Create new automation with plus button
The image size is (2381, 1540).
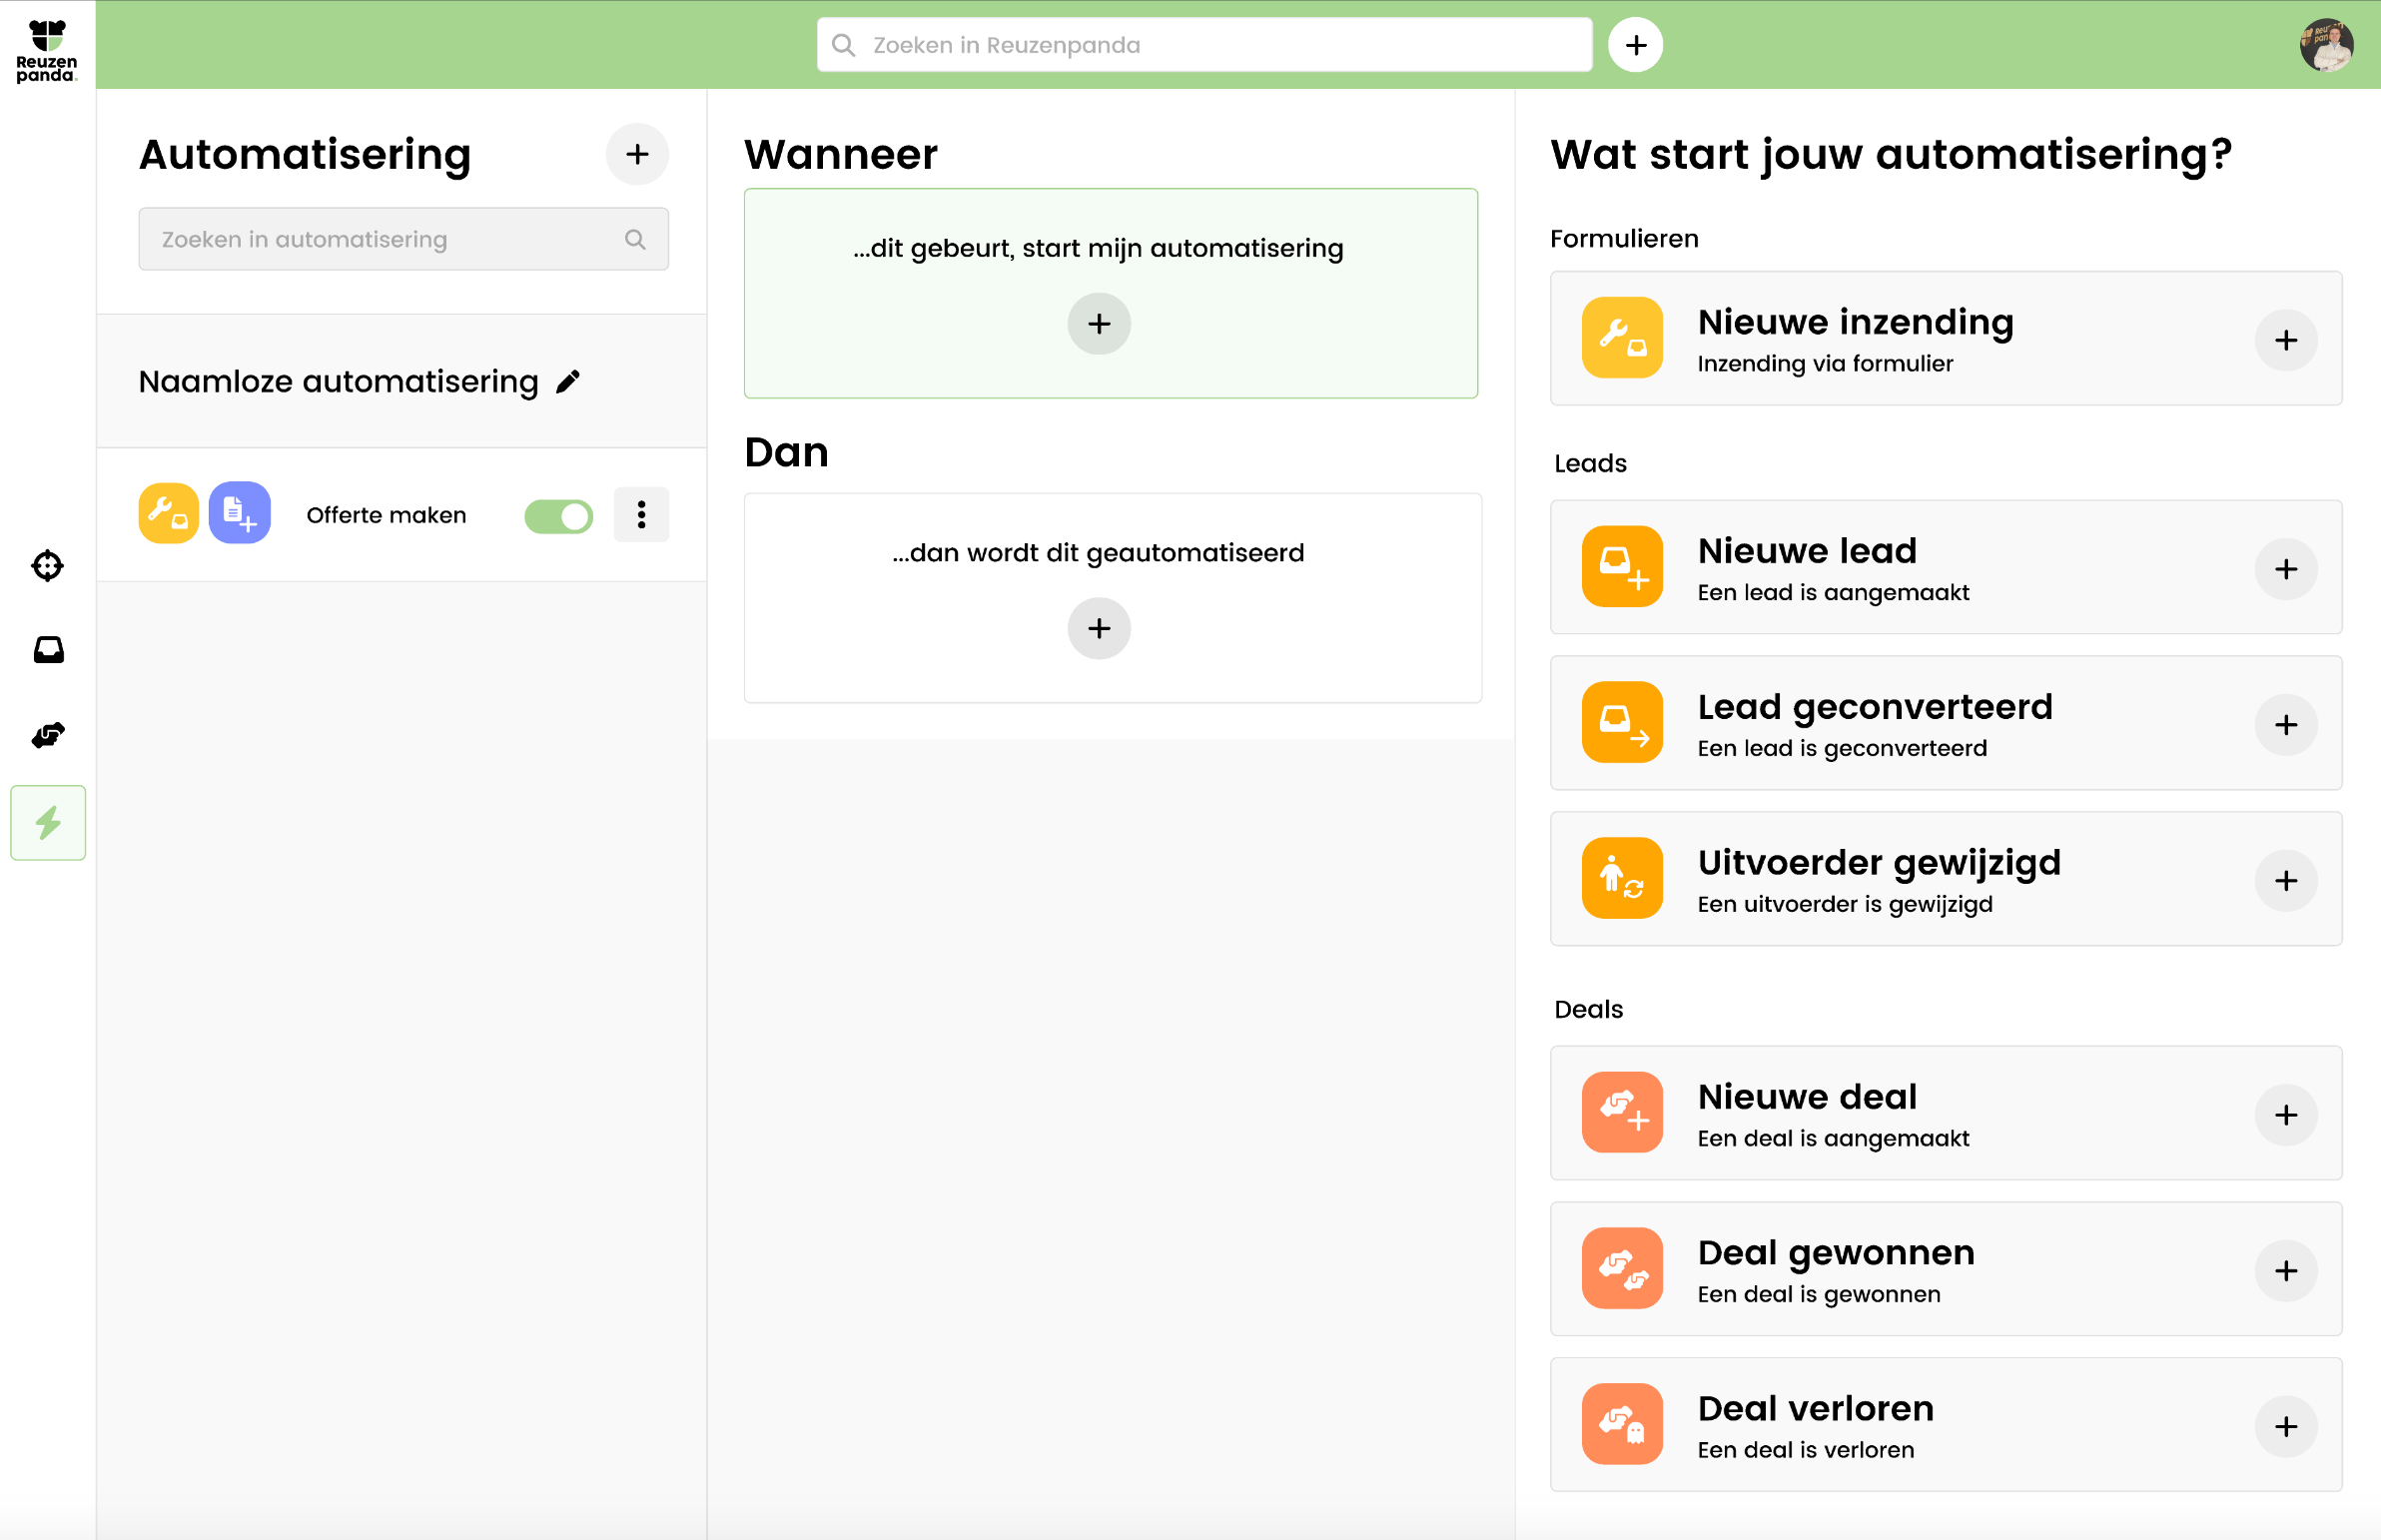tap(637, 155)
